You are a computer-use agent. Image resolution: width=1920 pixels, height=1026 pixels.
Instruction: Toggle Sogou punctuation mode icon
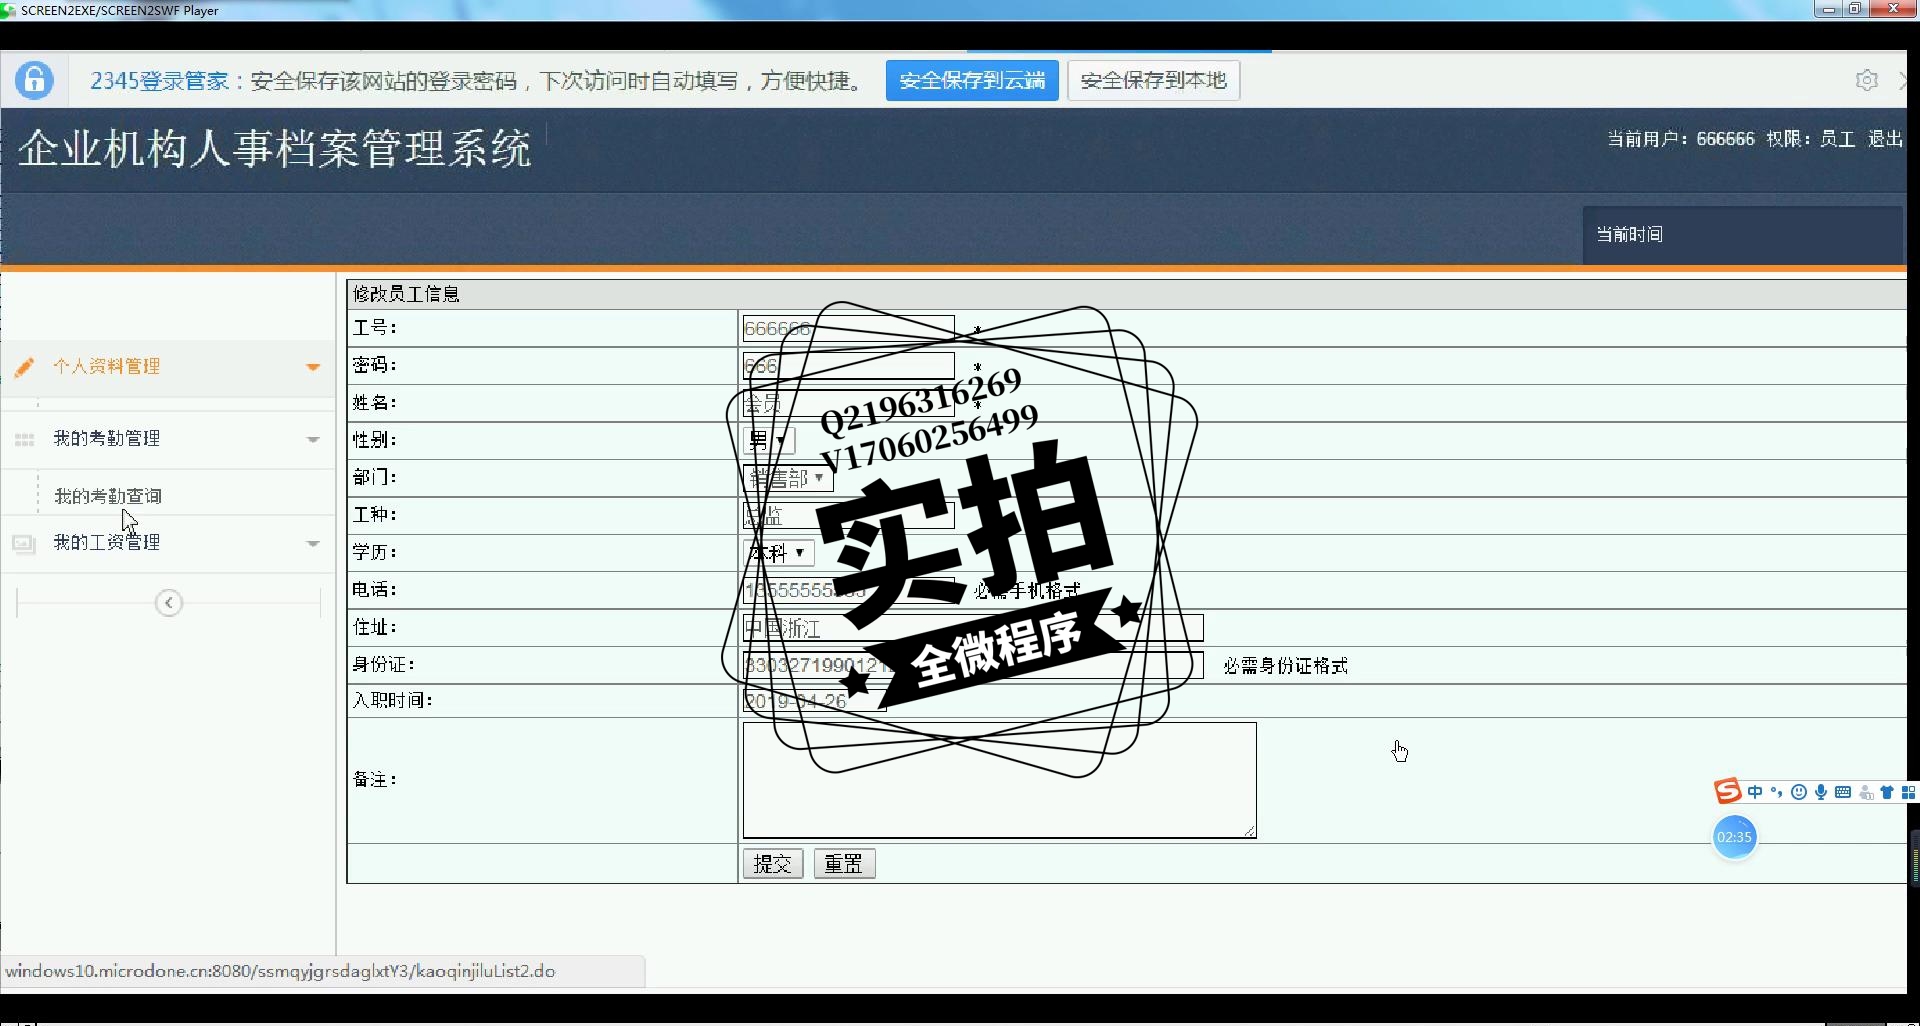click(1777, 792)
